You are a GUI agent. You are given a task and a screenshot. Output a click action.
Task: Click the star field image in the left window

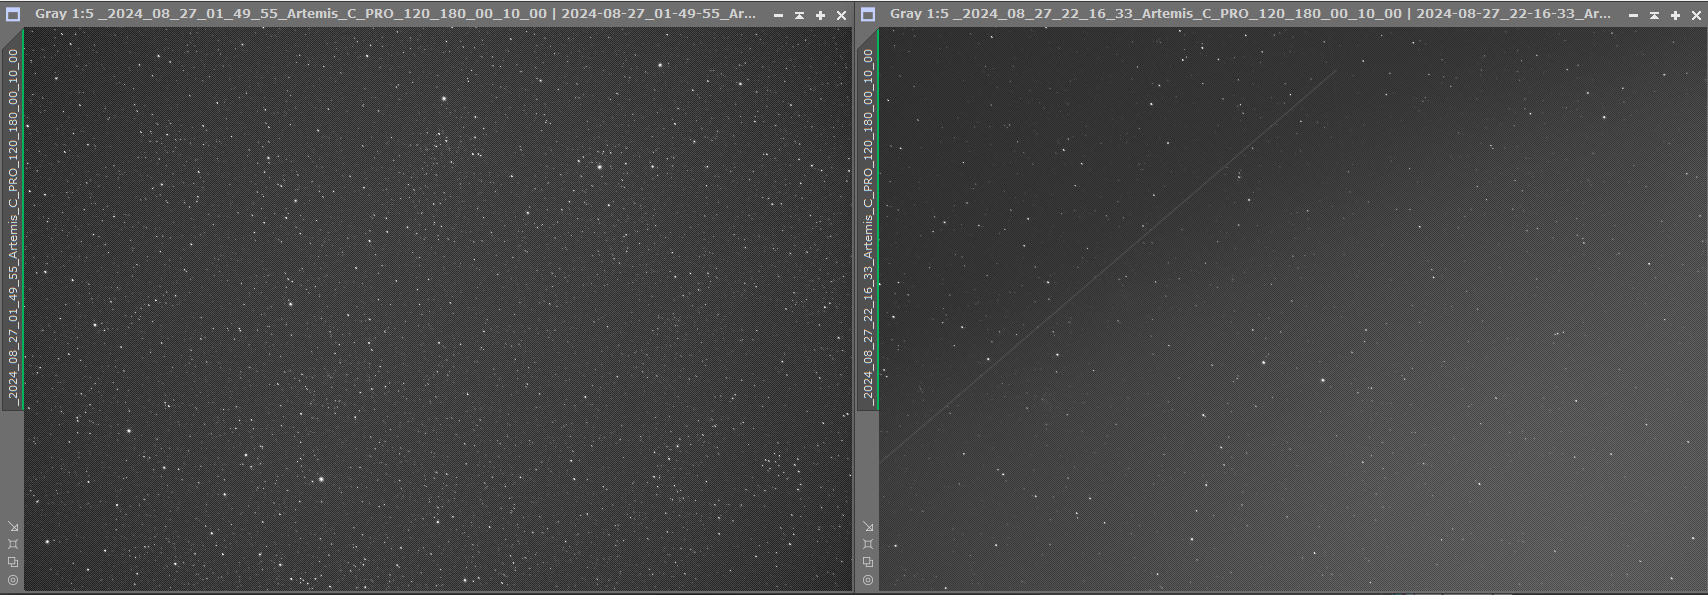click(438, 309)
